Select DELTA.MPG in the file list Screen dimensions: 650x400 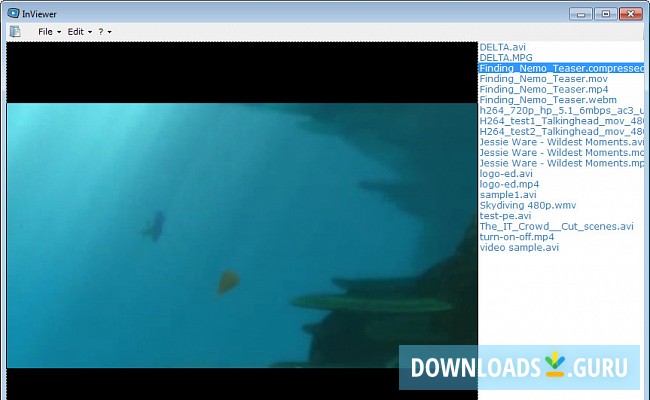[x=506, y=58]
